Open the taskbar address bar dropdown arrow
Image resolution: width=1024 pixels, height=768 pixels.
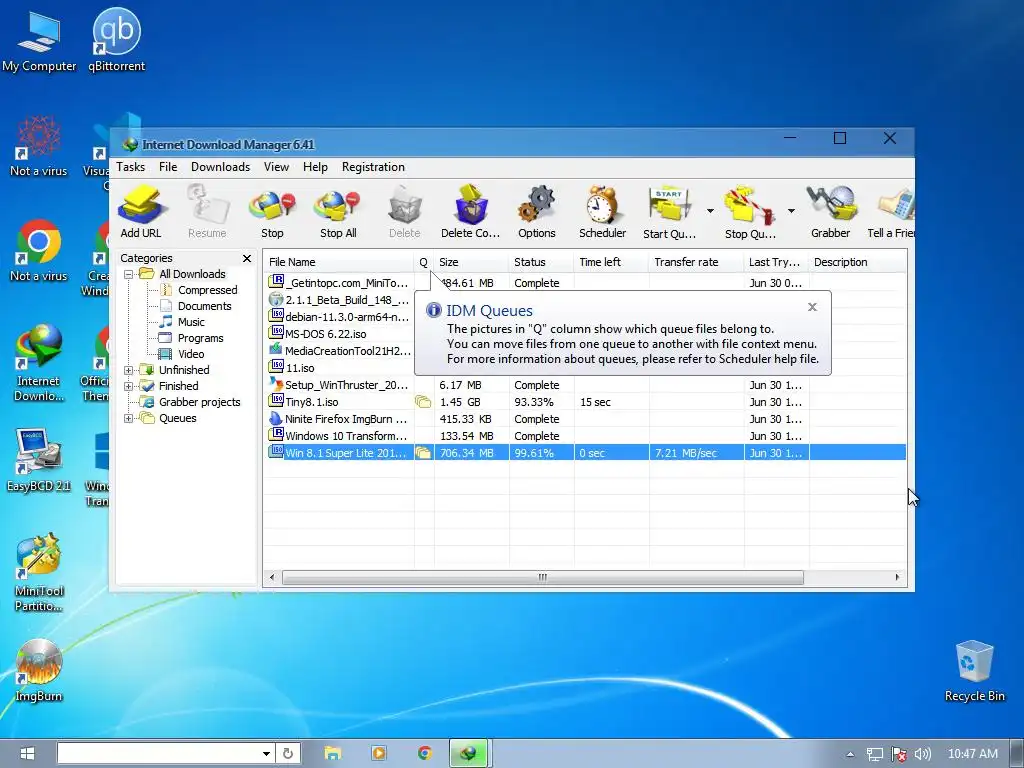(x=266, y=754)
